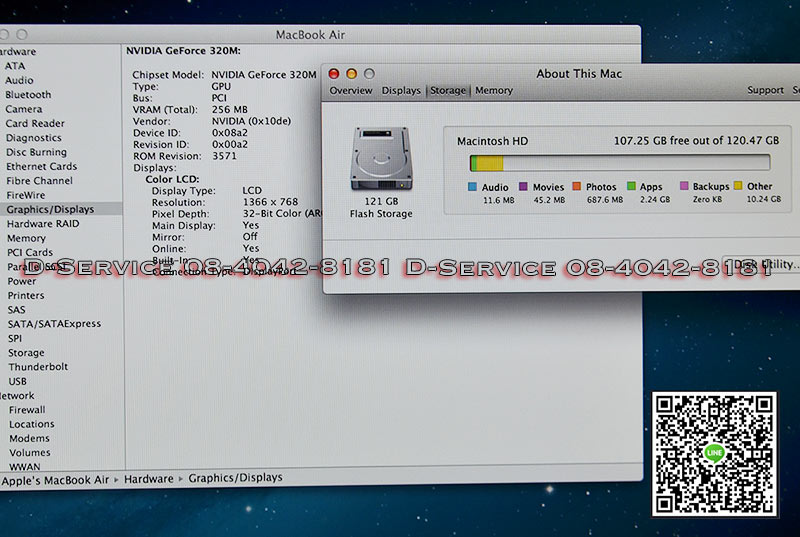
Task: Select Bluetooth in the sidebar
Action: [x=28, y=94]
